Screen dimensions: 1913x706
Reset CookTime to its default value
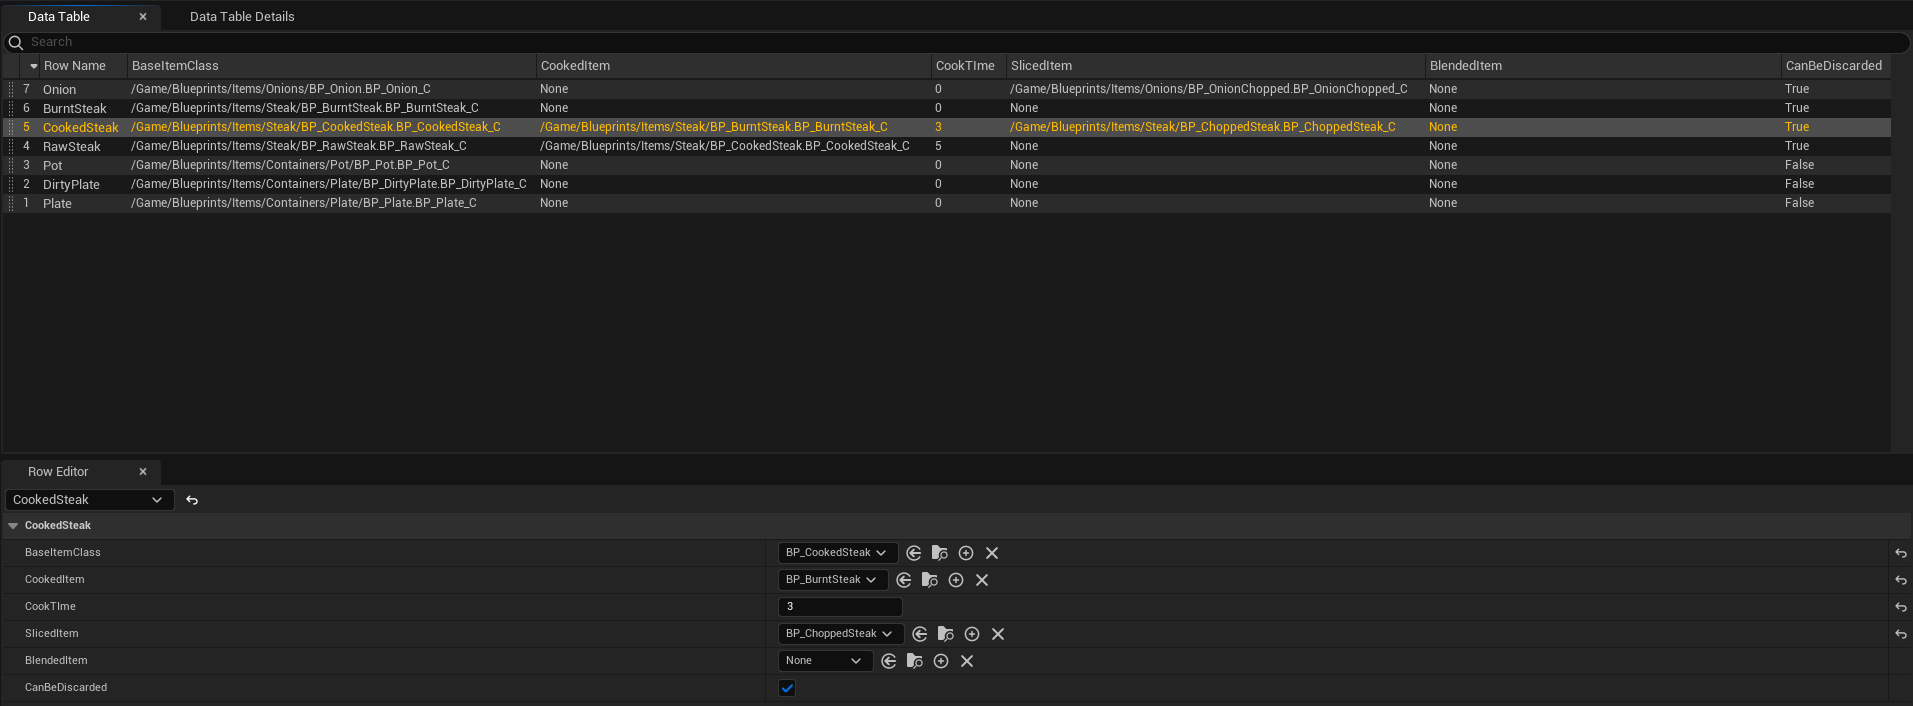click(1901, 607)
